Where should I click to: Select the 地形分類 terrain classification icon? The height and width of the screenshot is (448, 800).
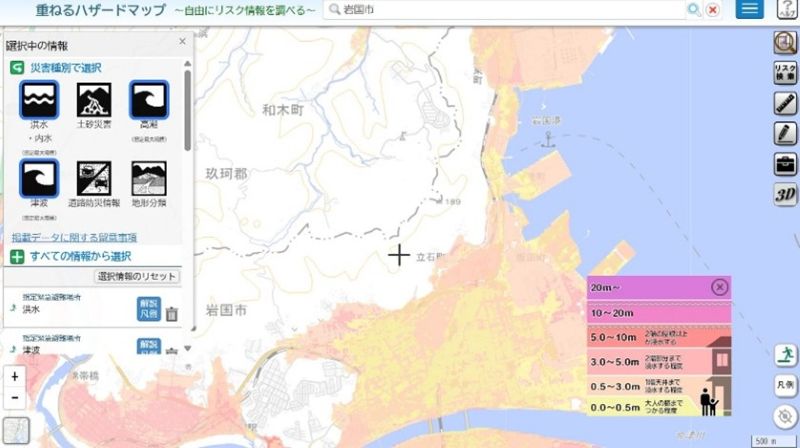[149, 178]
